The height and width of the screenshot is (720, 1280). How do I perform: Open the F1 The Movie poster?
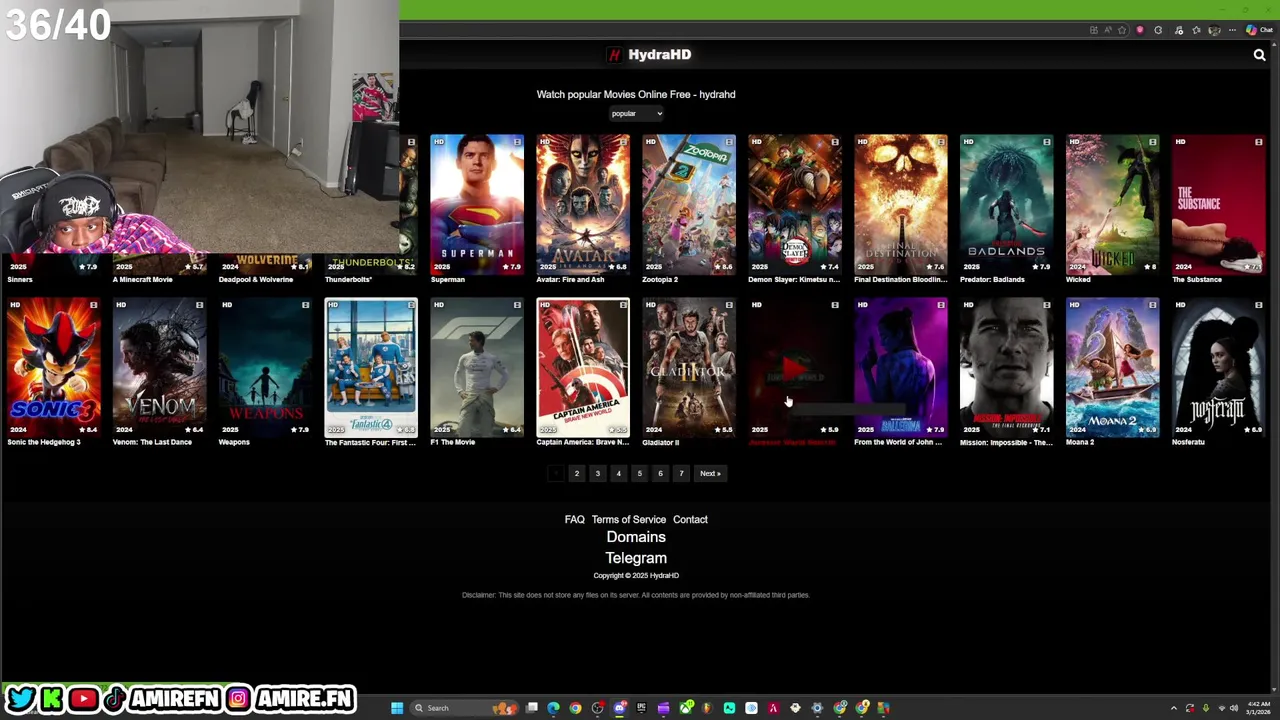477,367
